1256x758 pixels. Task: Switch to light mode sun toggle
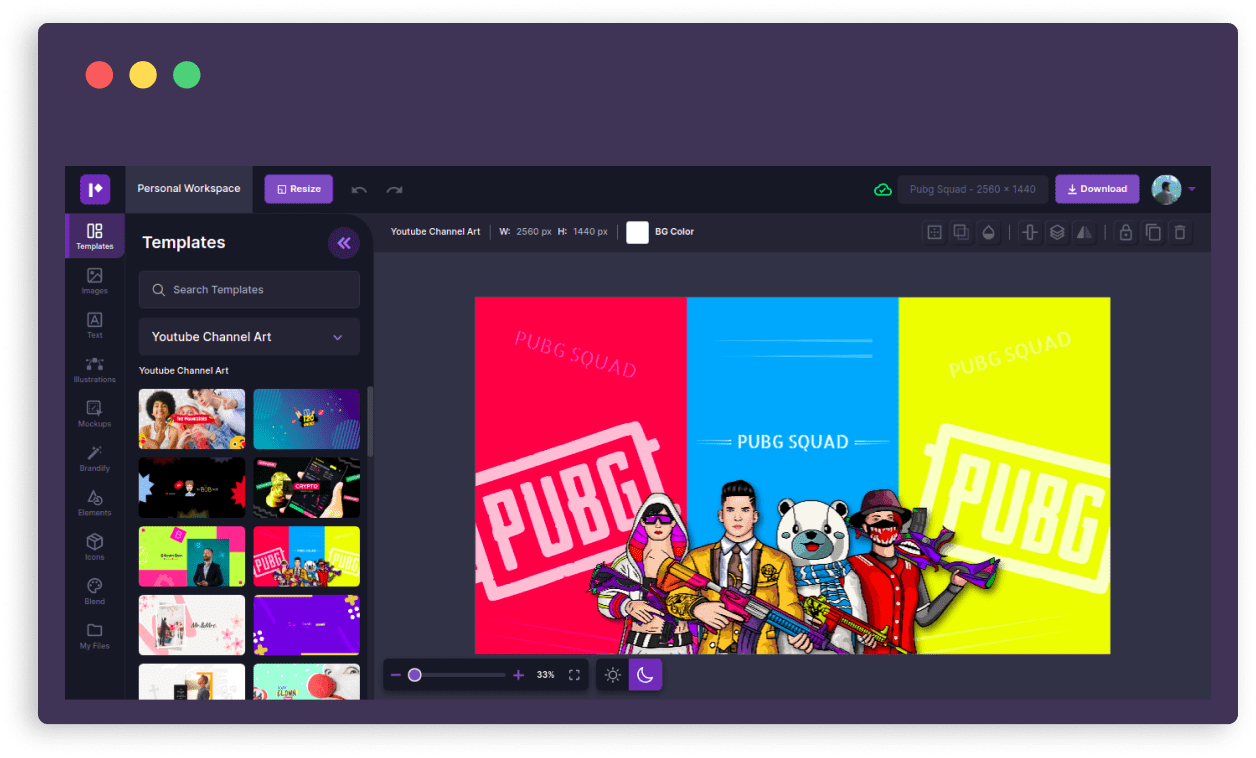(613, 675)
